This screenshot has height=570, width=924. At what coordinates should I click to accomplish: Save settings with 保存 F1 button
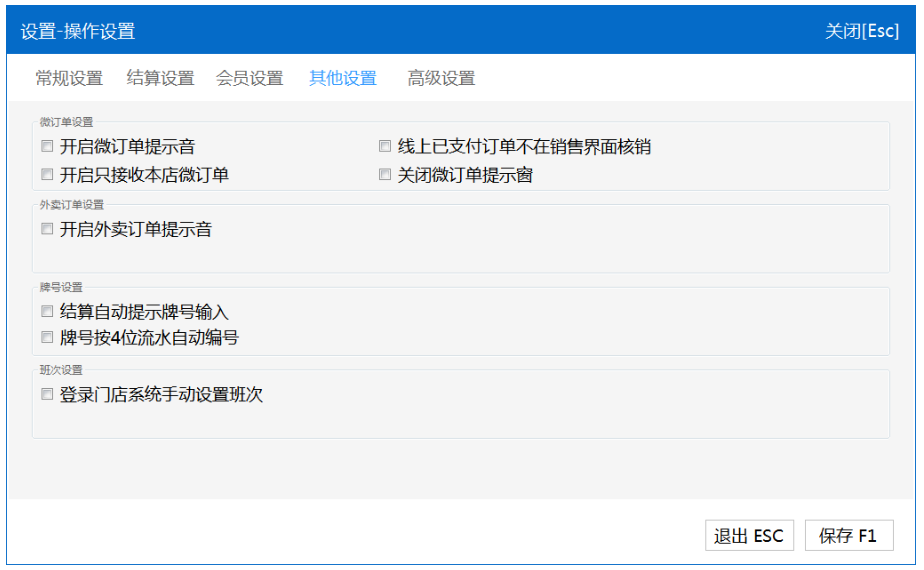(849, 535)
